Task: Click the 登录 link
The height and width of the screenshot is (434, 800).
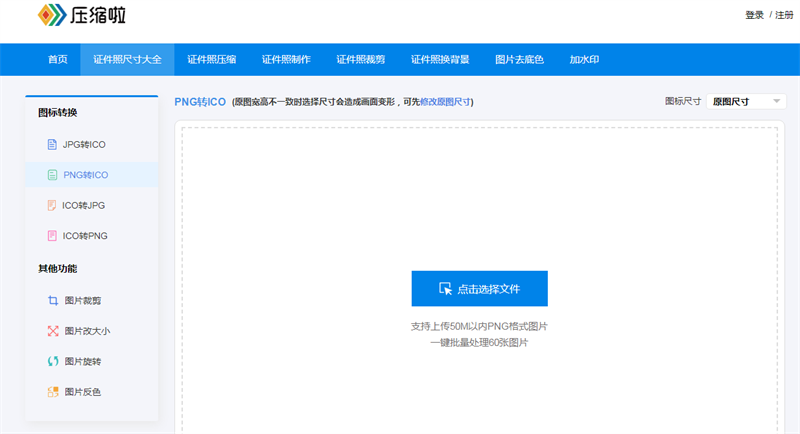Action: click(x=754, y=15)
